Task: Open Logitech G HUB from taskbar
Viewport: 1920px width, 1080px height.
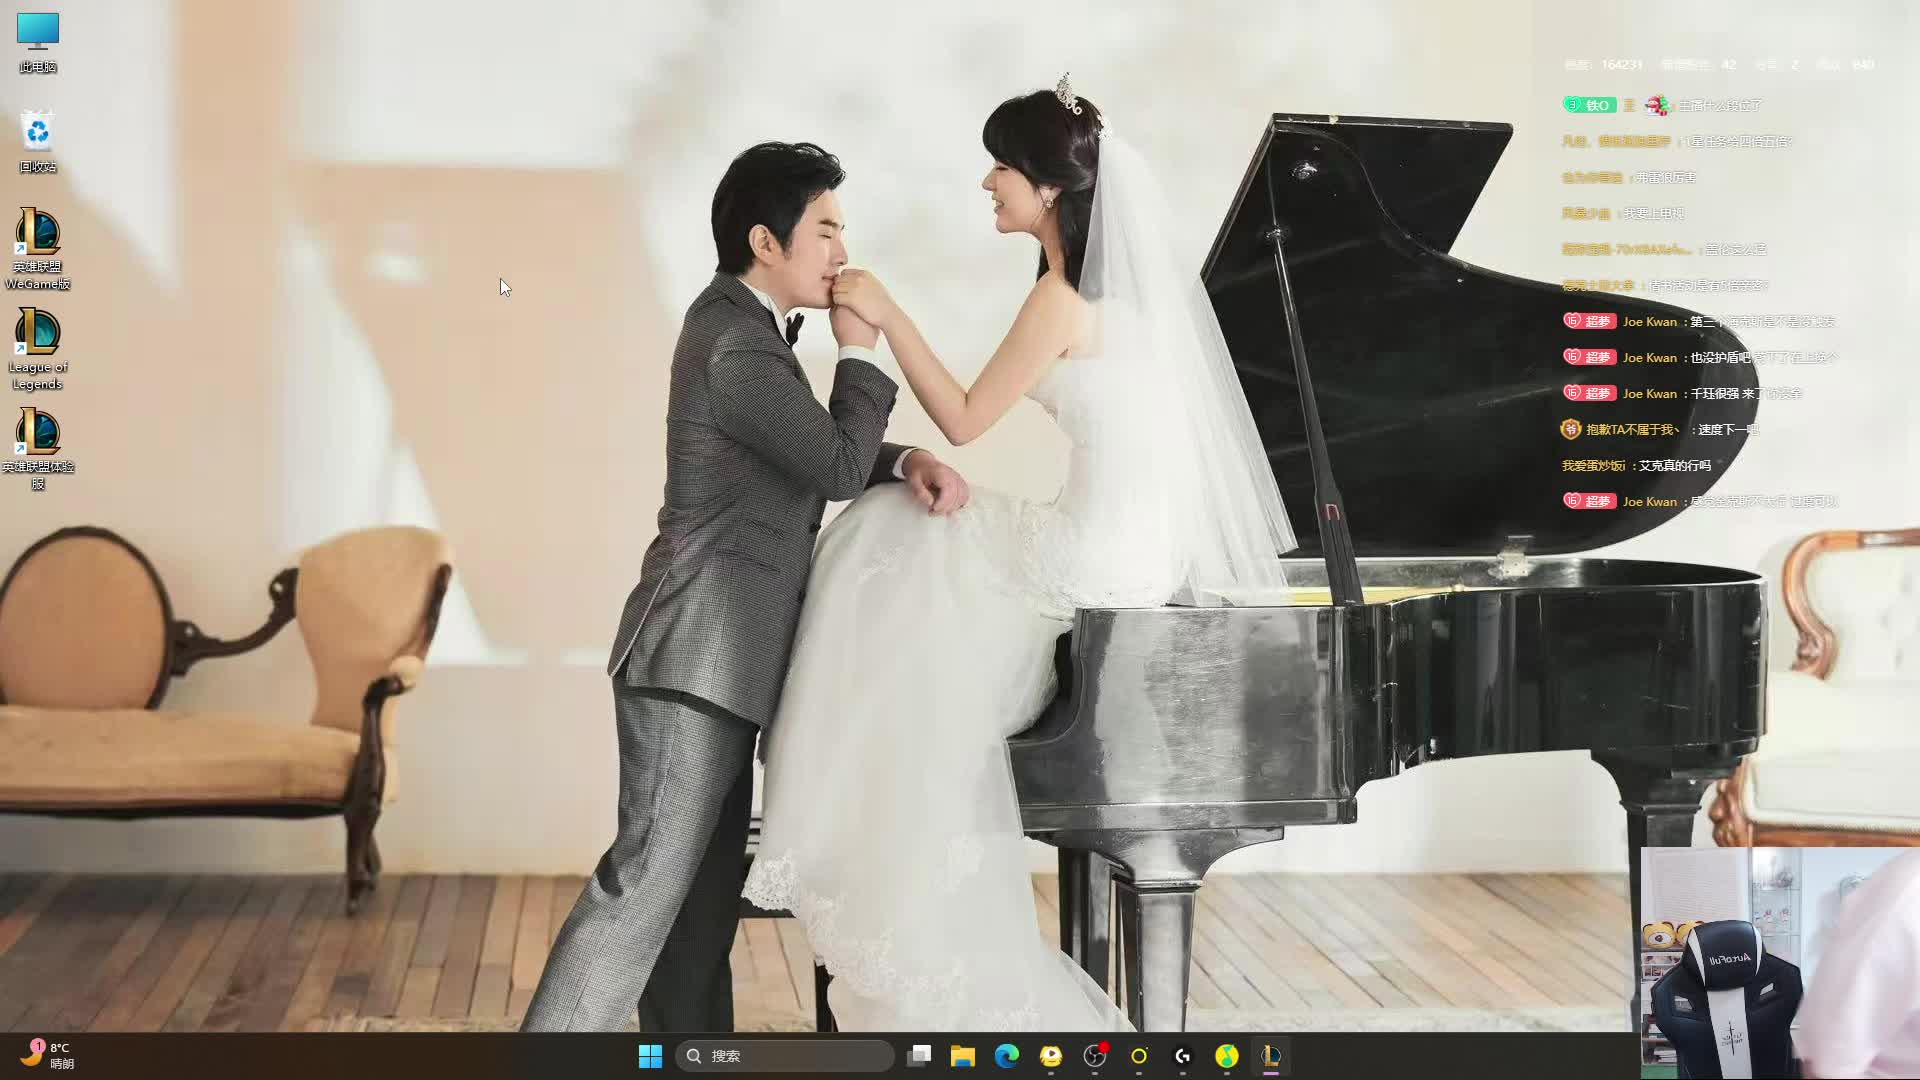Action: coord(1183,1056)
